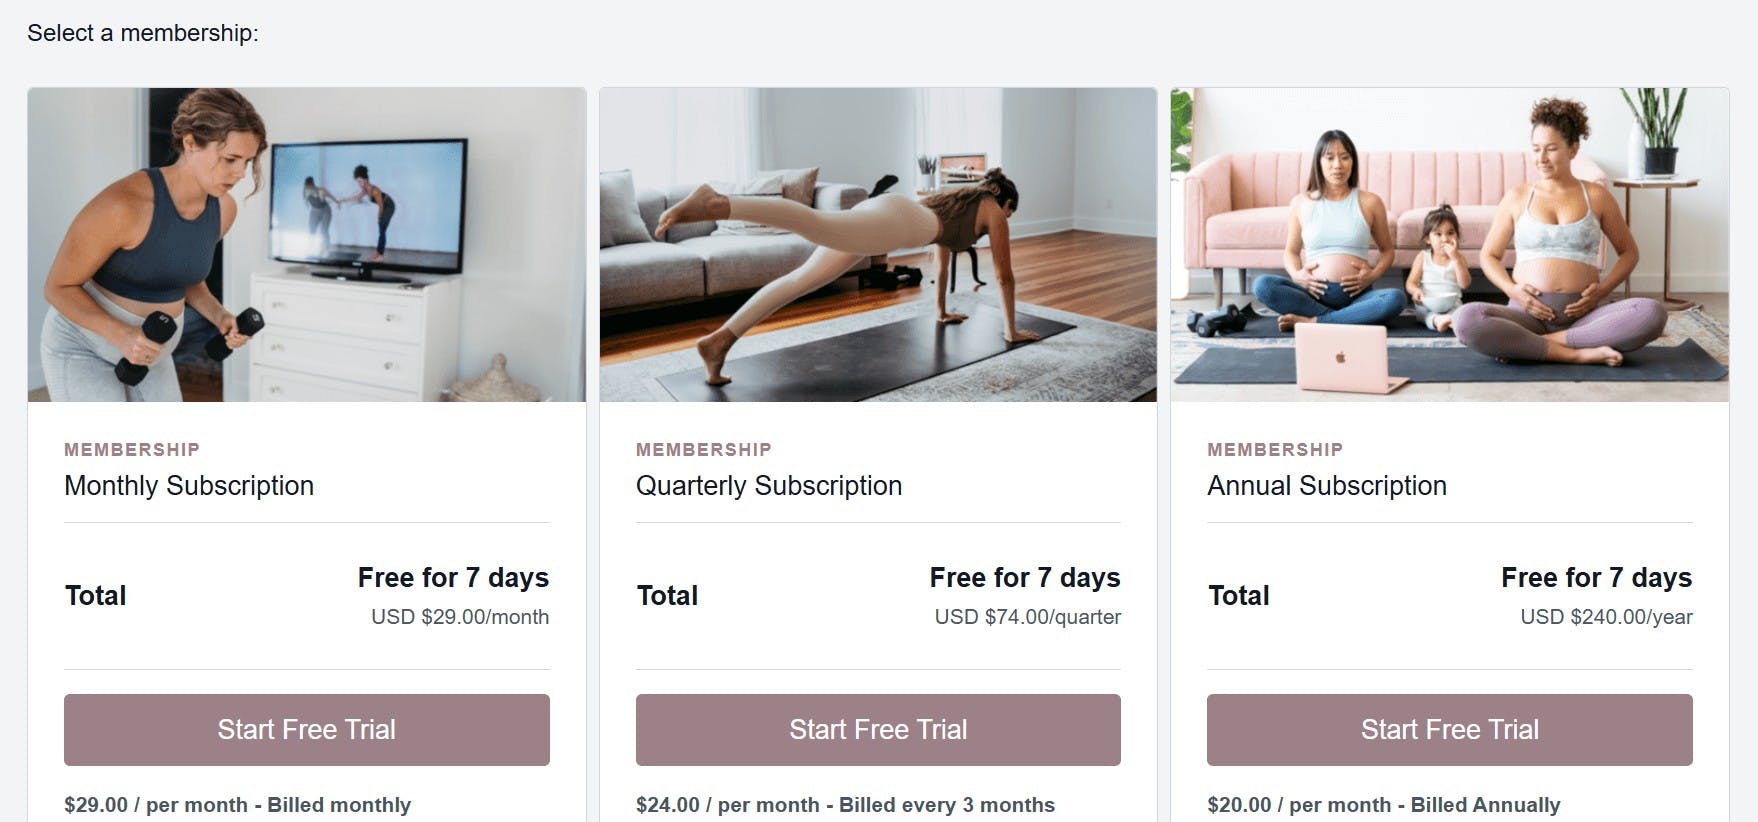
Task: Open the prenatal yoga photo on Annual card
Action: (x=1450, y=245)
